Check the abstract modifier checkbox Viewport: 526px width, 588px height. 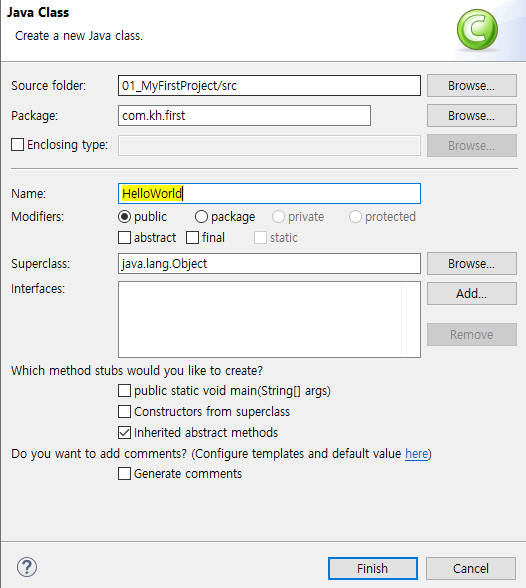pyautogui.click(x=124, y=237)
